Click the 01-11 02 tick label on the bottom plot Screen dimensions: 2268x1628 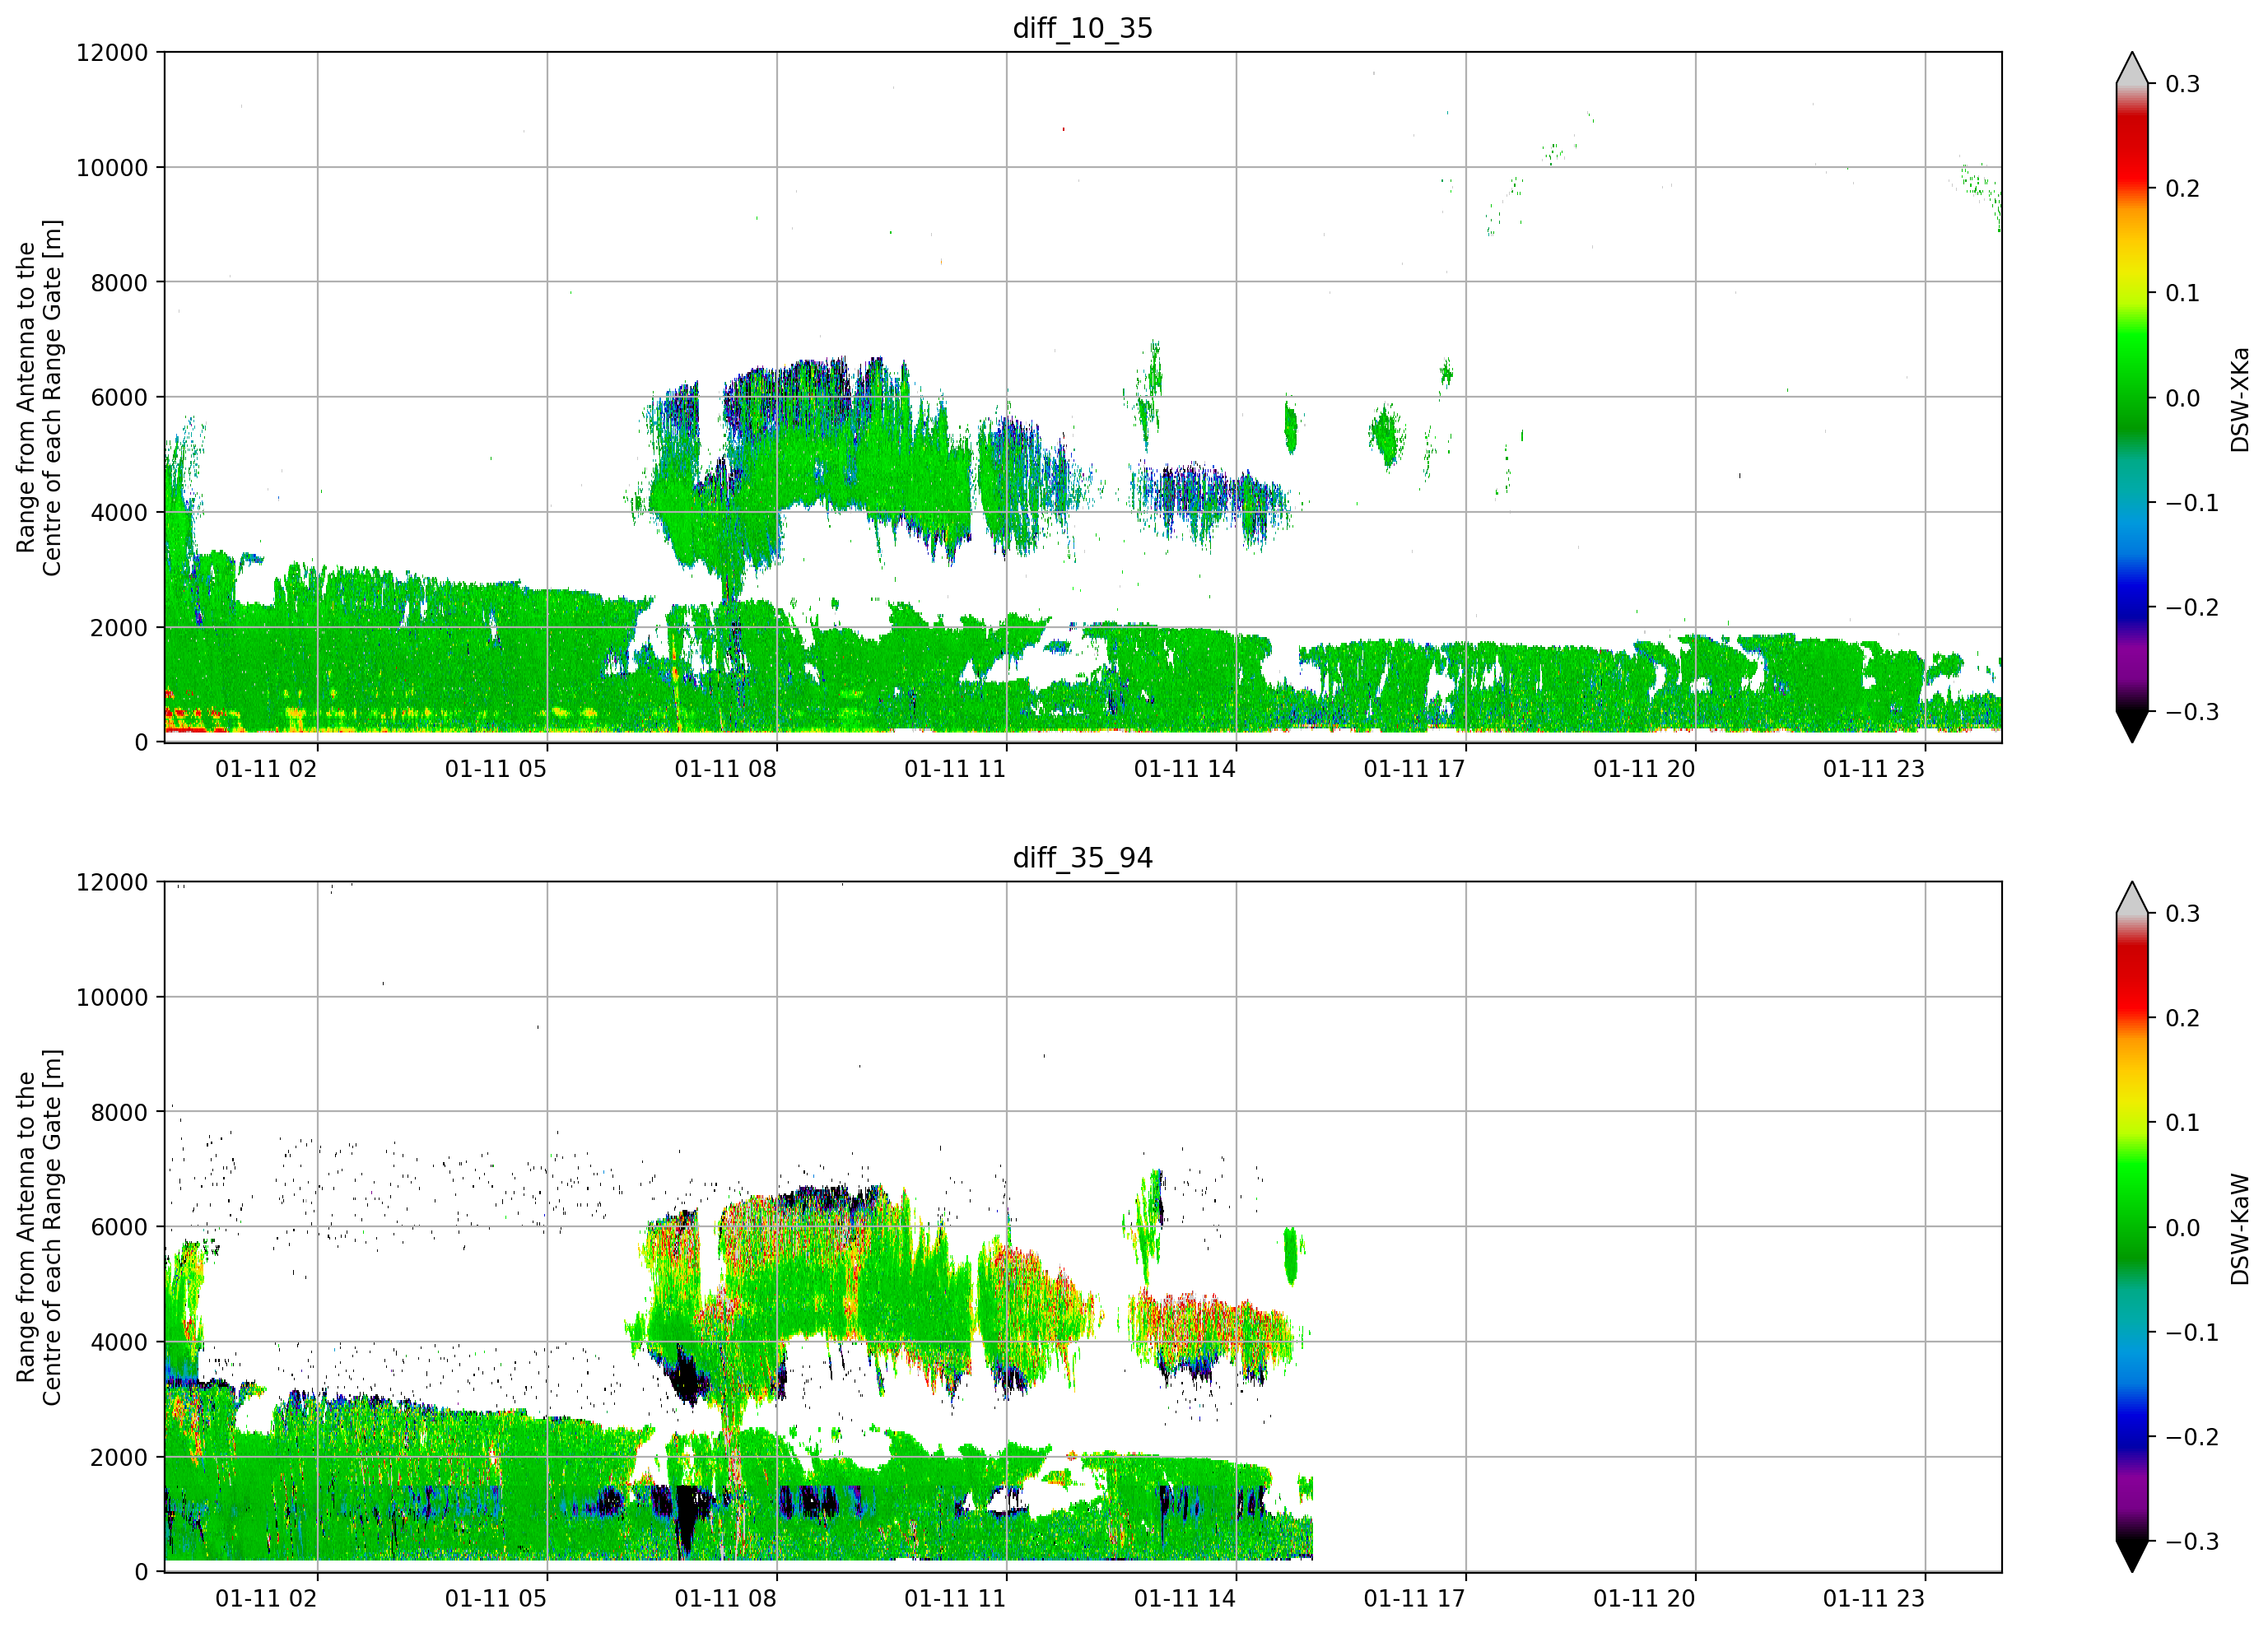point(266,1599)
